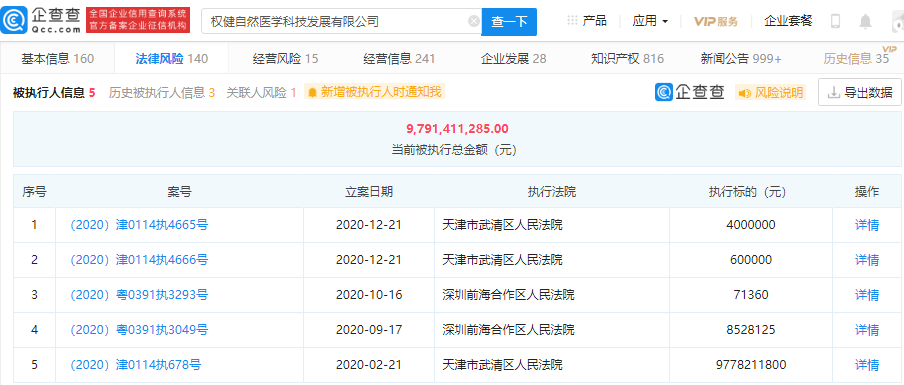The image size is (904, 385).
Task: Click the 企查查 logo beside 风险说明
Action: [x=690, y=92]
